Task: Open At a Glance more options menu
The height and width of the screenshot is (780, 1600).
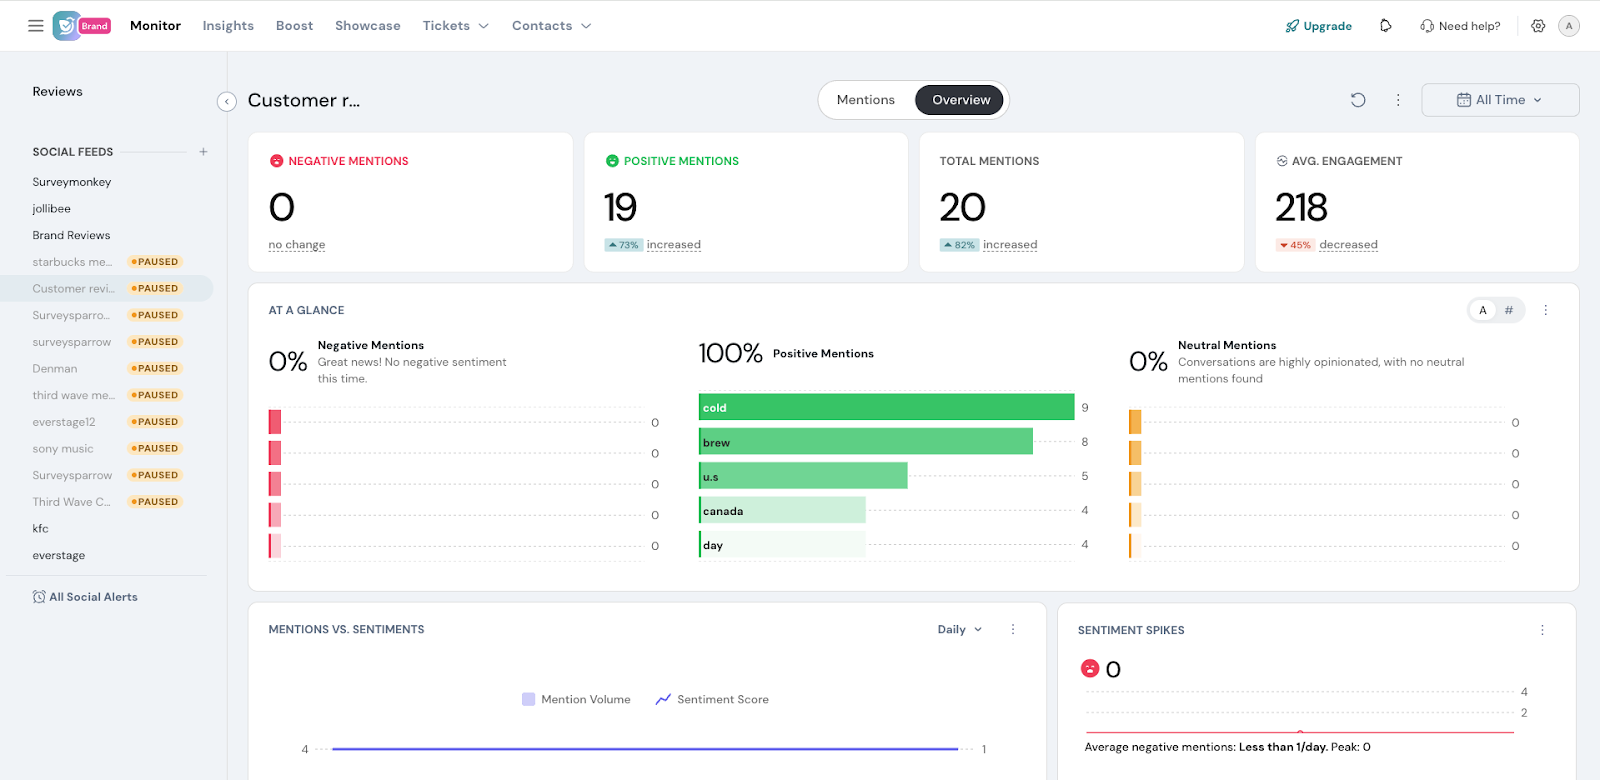Action: [x=1545, y=310]
